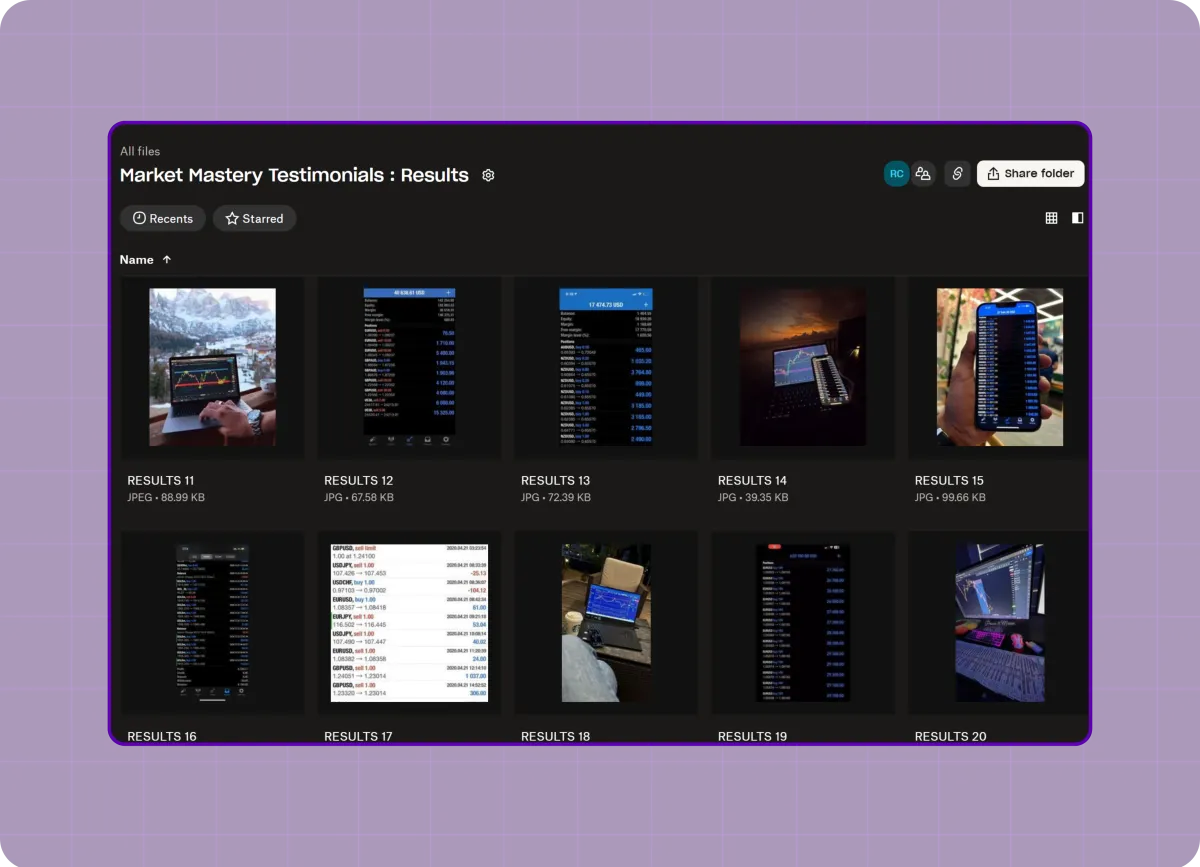This screenshot has height=867, width=1200.
Task: Open the RESULTS 14 thumbnail
Action: 802,367
